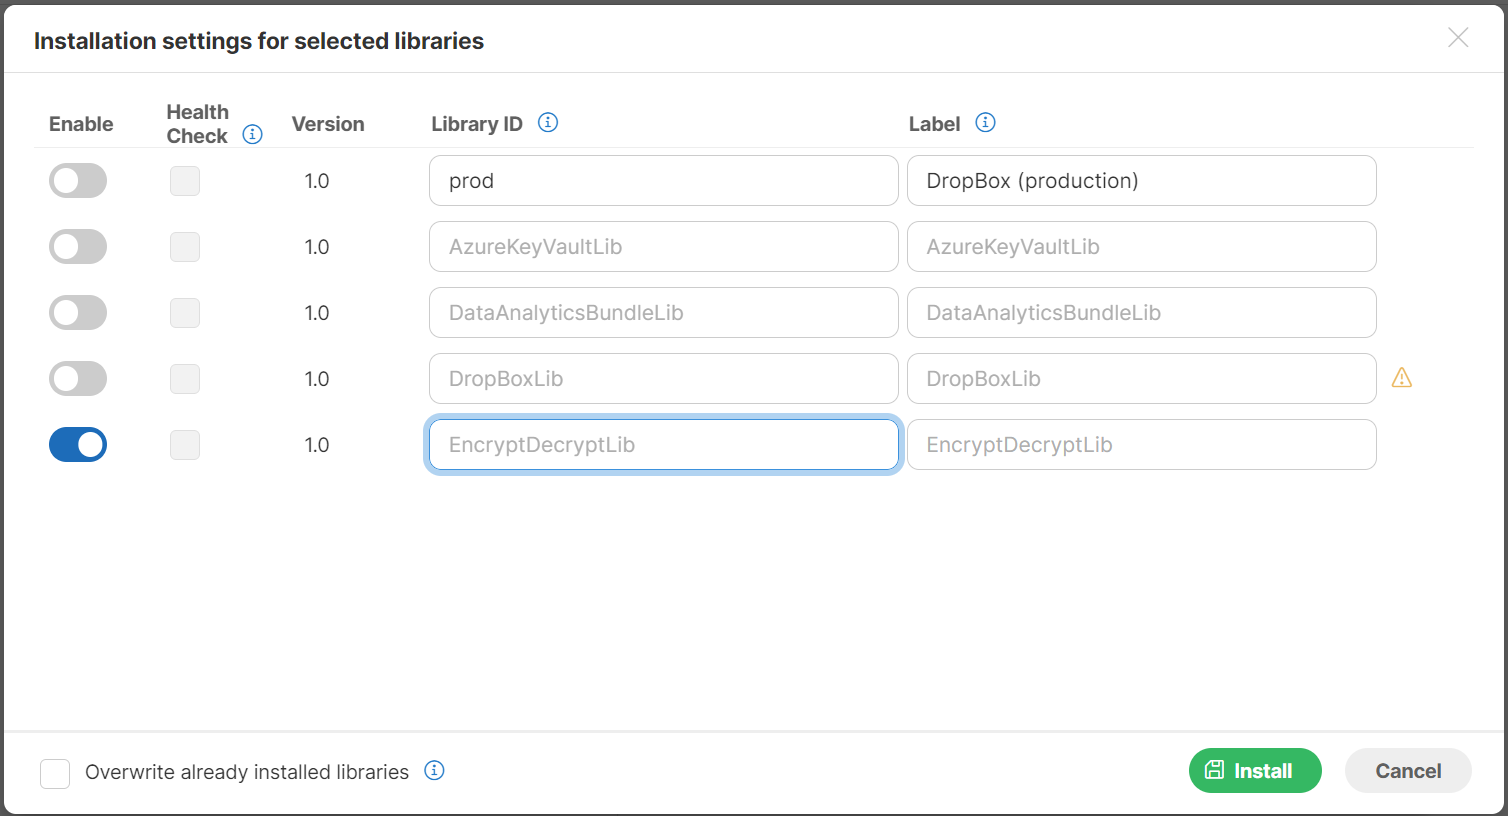Check Health Check for DropBoxLib
The image size is (1508, 816).
click(185, 378)
